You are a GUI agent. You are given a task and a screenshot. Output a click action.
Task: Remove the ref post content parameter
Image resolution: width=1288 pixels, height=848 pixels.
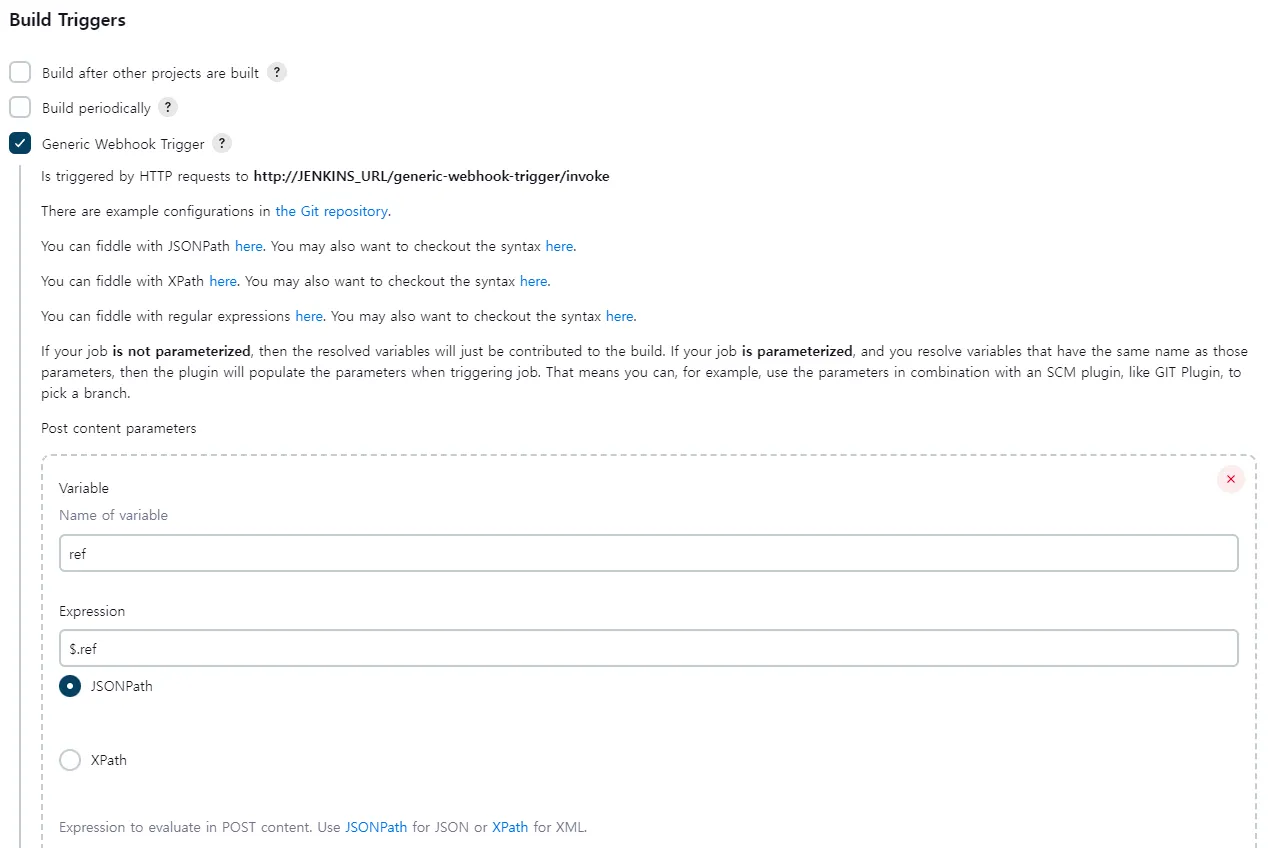(1230, 479)
